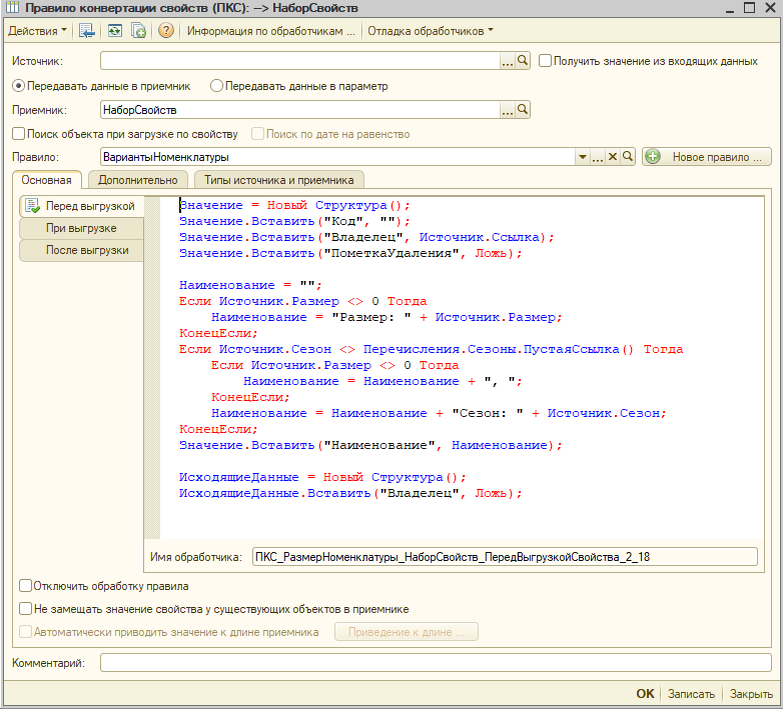783x710 pixels.
Task: Click code line Значение.Вставить("Наименование", Наименование);
Action: (x=371, y=445)
